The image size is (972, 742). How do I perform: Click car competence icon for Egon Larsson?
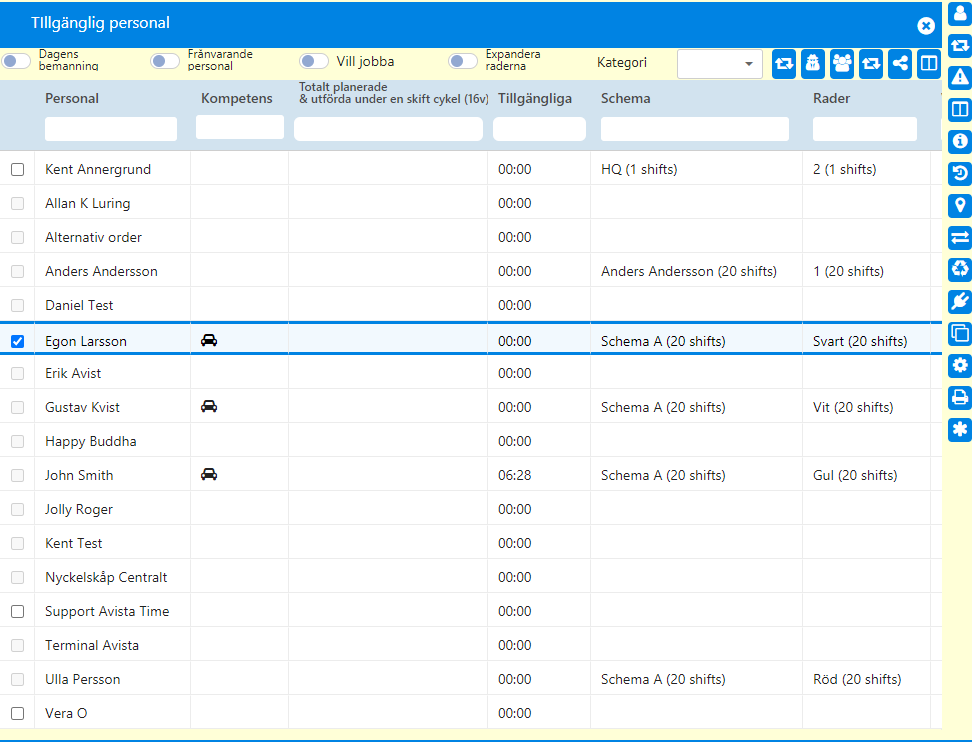coord(209,340)
